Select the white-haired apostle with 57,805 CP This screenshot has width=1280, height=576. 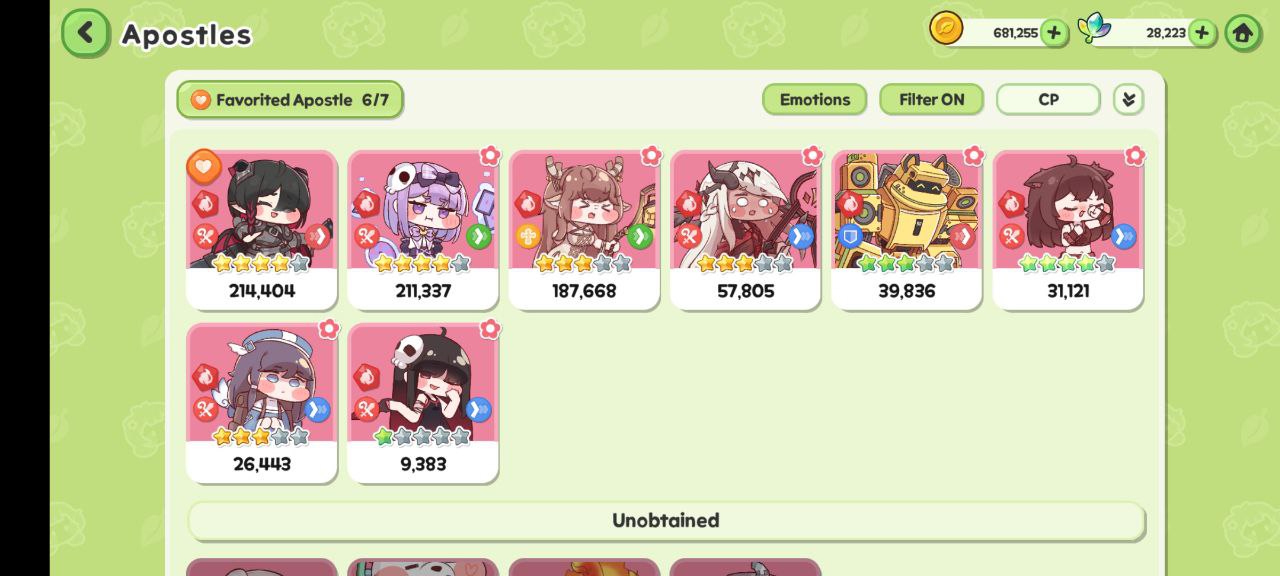coord(745,230)
